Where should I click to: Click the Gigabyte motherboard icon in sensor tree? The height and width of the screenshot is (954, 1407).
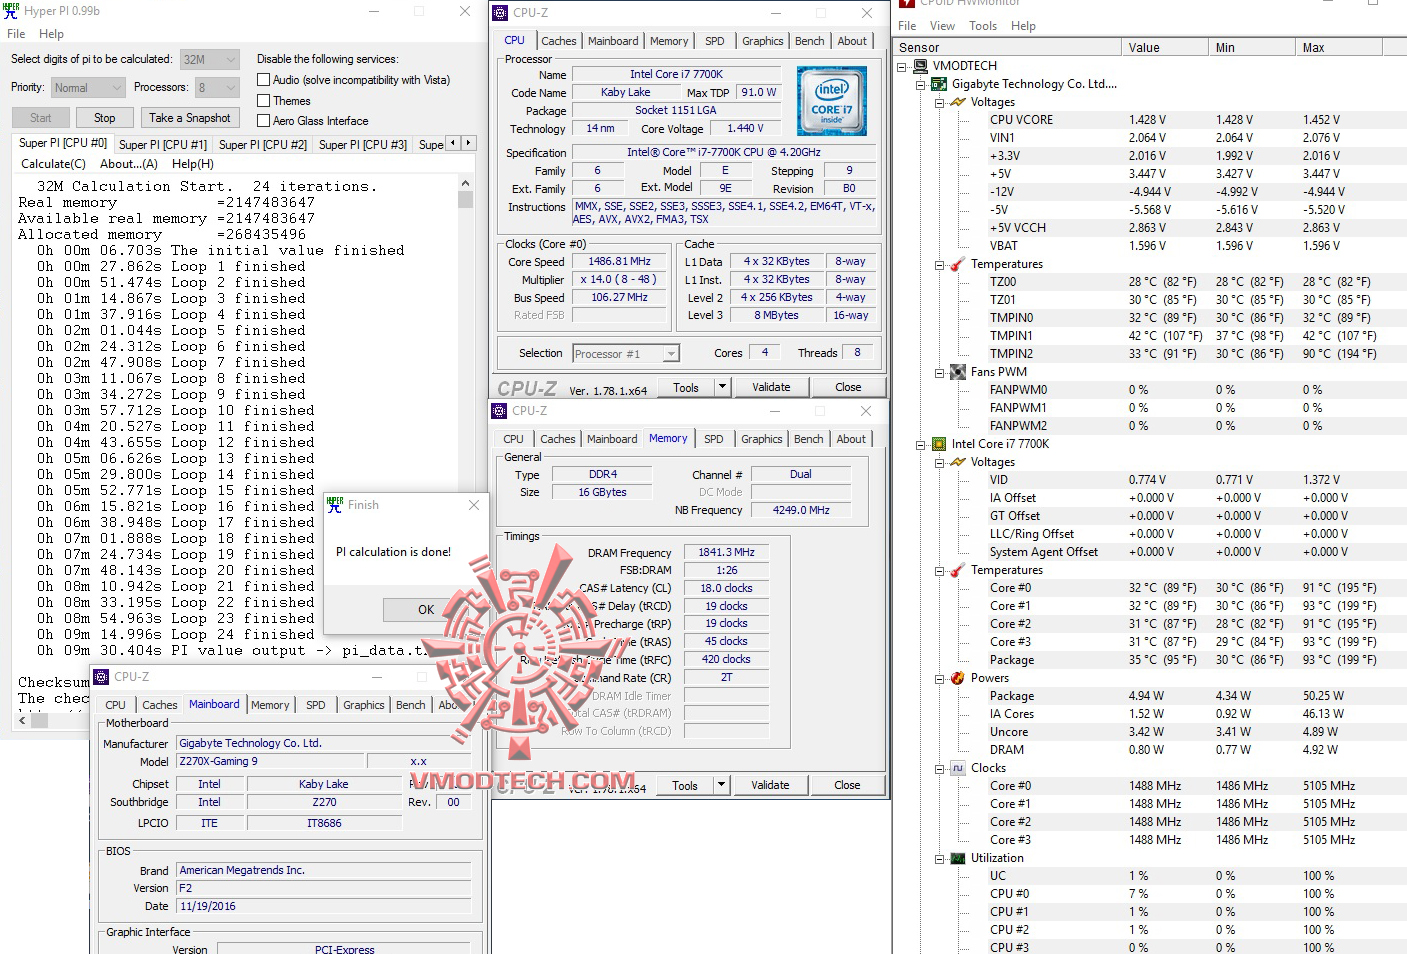(939, 84)
